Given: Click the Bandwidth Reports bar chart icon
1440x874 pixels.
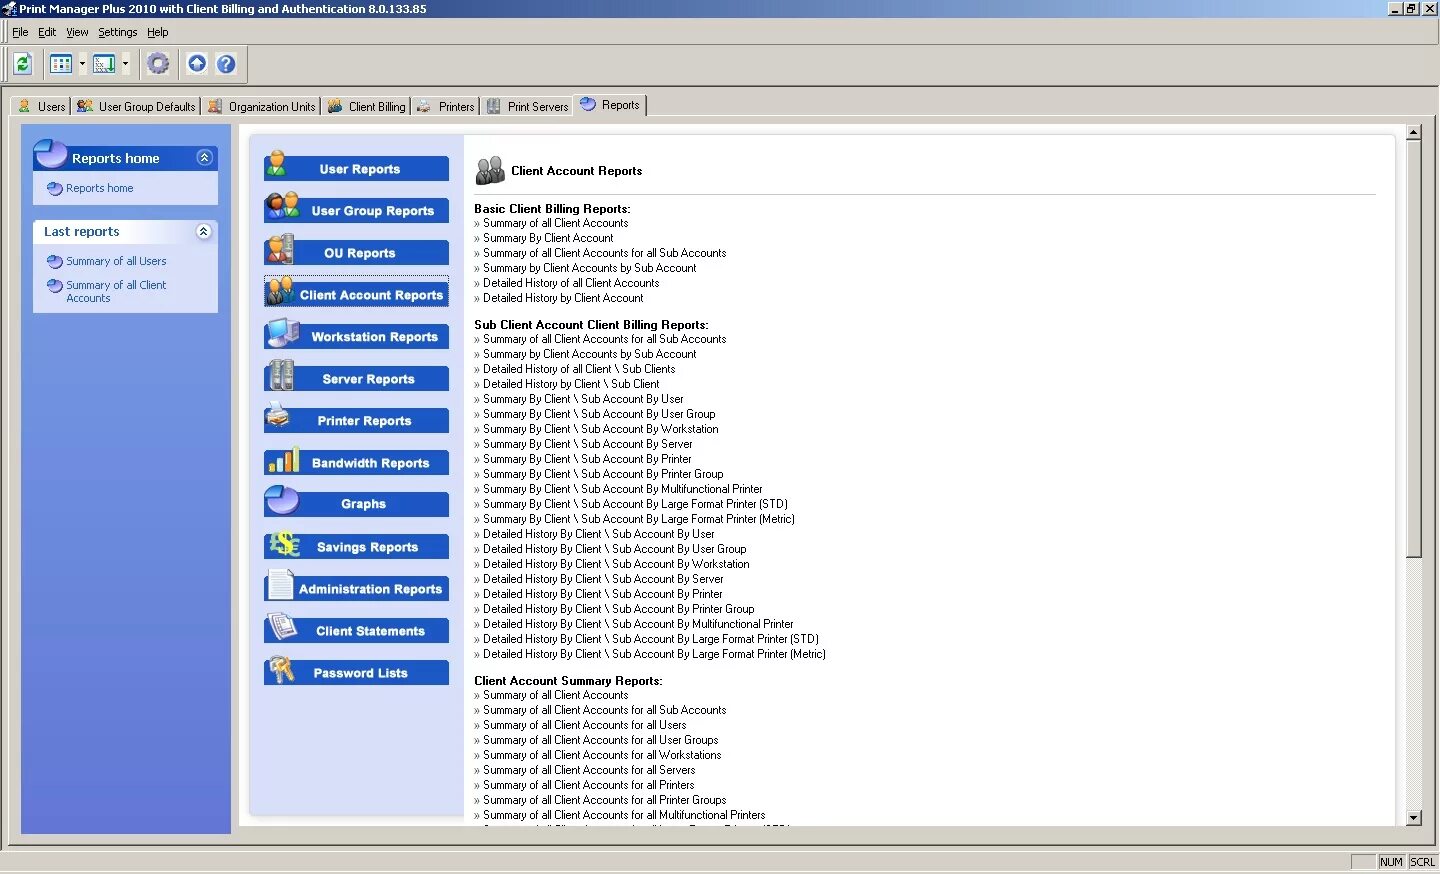Looking at the screenshot, I should point(284,459).
